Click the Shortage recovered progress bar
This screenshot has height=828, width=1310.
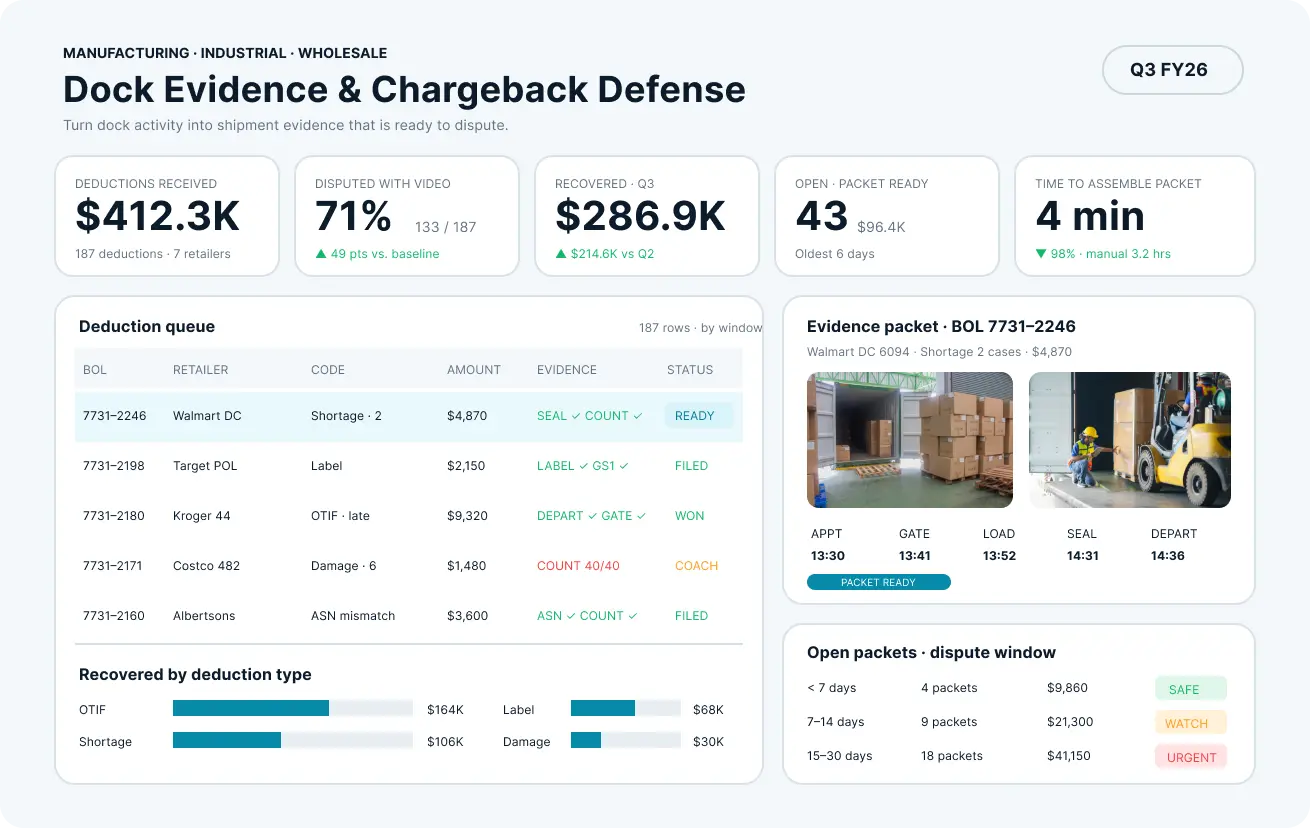point(292,741)
